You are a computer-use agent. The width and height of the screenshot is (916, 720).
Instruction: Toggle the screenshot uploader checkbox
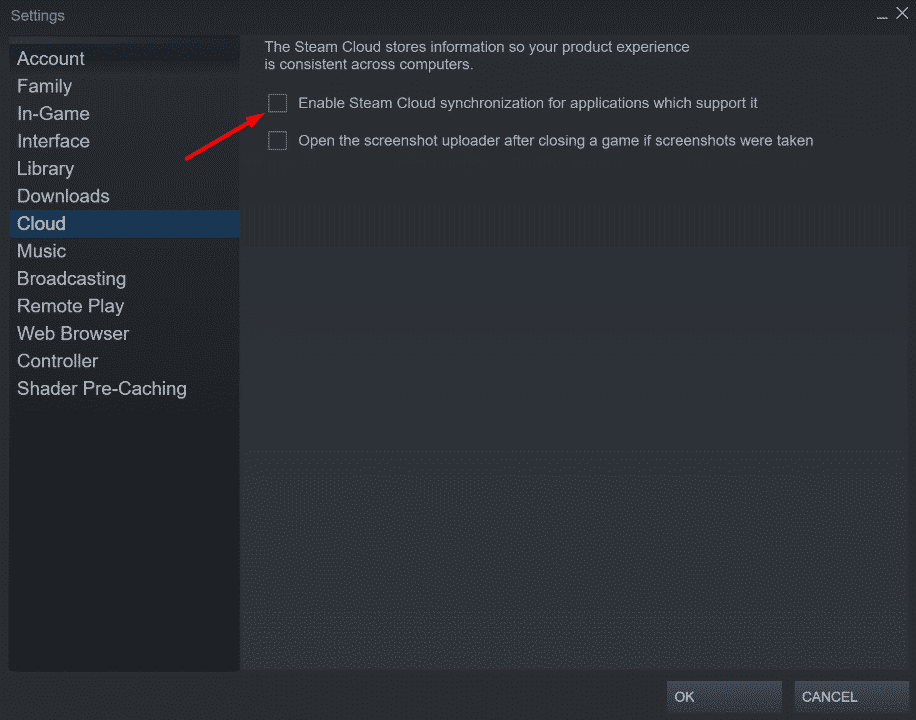point(278,141)
